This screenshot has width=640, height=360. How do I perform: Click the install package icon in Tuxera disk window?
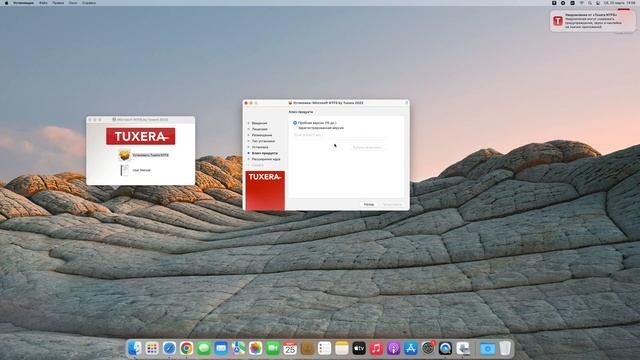(x=124, y=155)
